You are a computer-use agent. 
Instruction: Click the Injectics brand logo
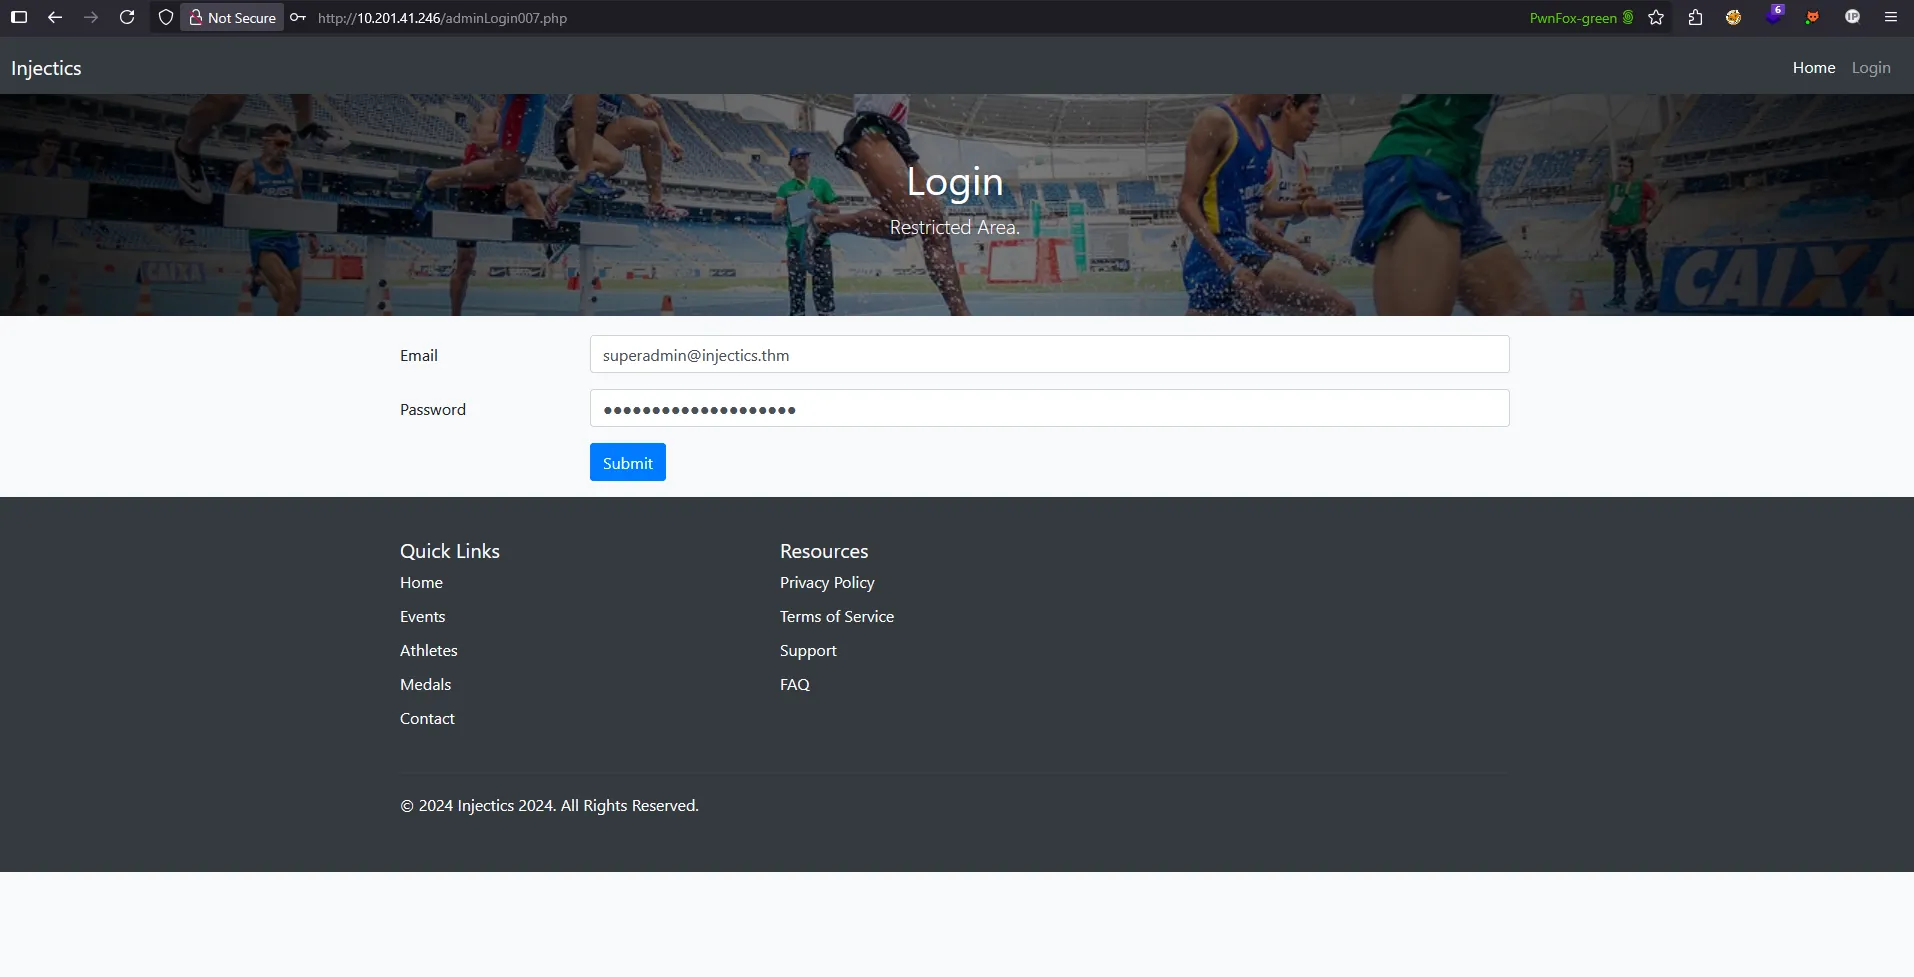tap(45, 67)
